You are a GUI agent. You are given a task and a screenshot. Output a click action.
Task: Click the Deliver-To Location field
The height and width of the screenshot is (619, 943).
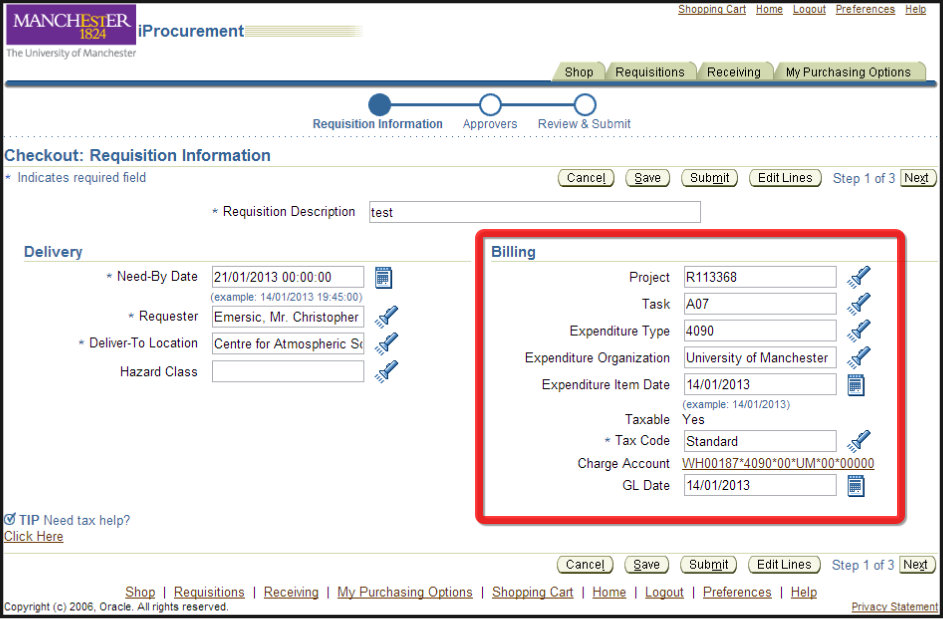tap(288, 343)
